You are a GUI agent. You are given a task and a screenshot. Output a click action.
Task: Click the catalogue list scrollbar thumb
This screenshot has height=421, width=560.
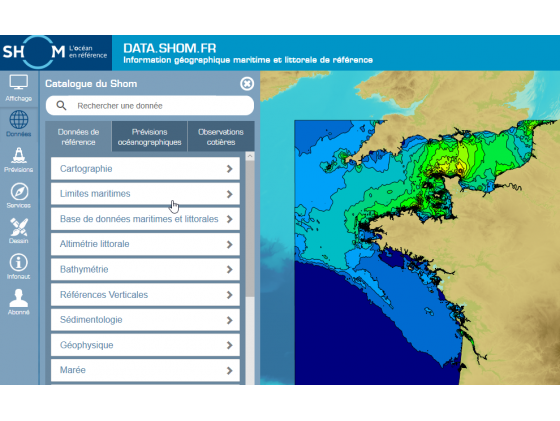[250, 229]
